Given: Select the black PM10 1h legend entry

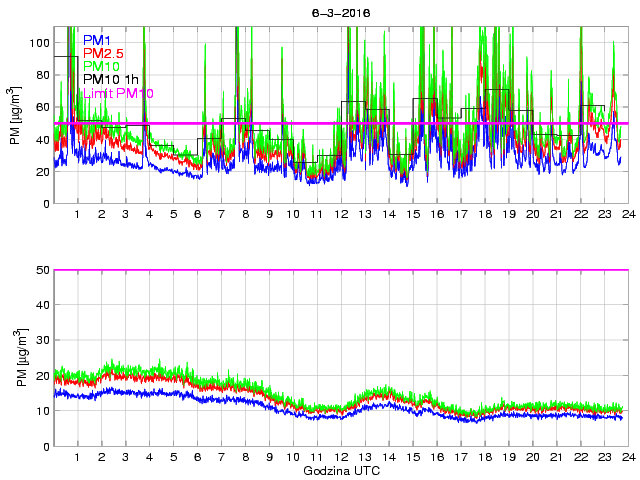Looking at the screenshot, I should [x=112, y=79].
